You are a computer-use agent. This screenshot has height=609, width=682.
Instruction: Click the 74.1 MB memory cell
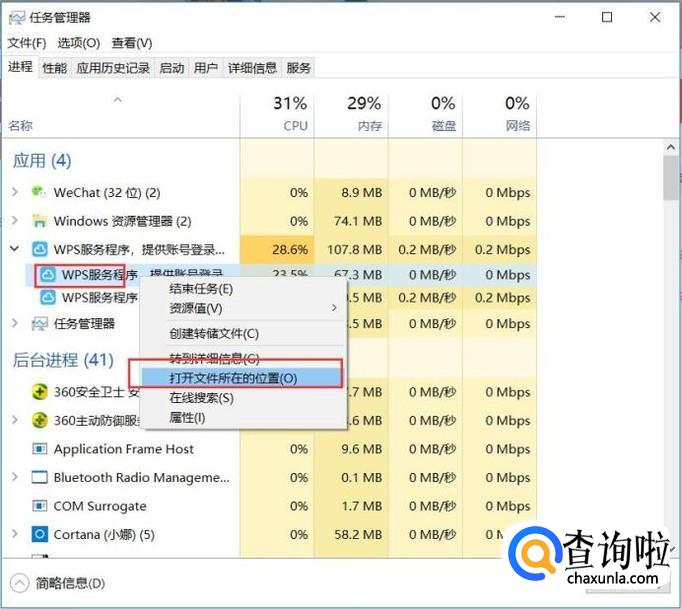(x=351, y=221)
